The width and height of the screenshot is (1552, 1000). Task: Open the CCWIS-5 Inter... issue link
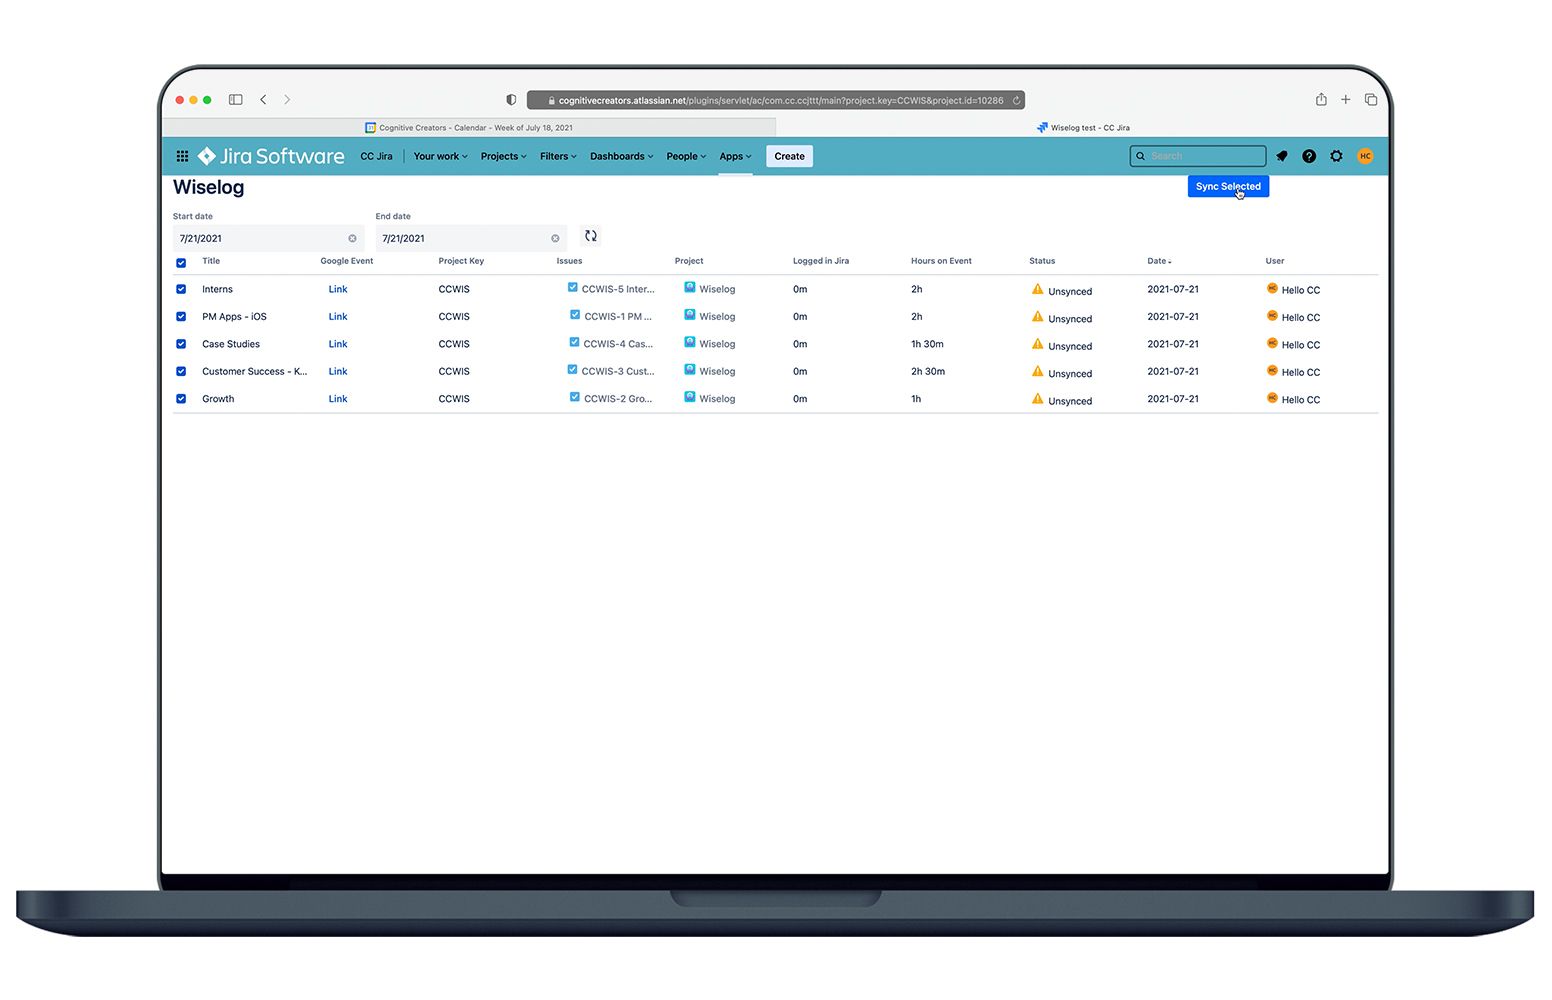click(x=618, y=289)
